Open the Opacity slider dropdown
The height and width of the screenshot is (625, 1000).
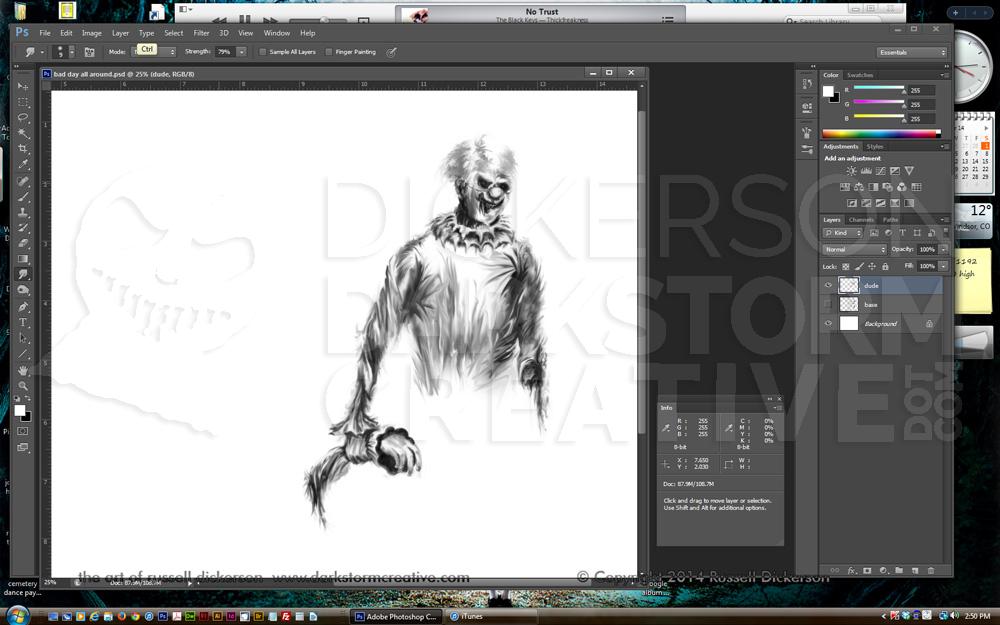coord(943,249)
